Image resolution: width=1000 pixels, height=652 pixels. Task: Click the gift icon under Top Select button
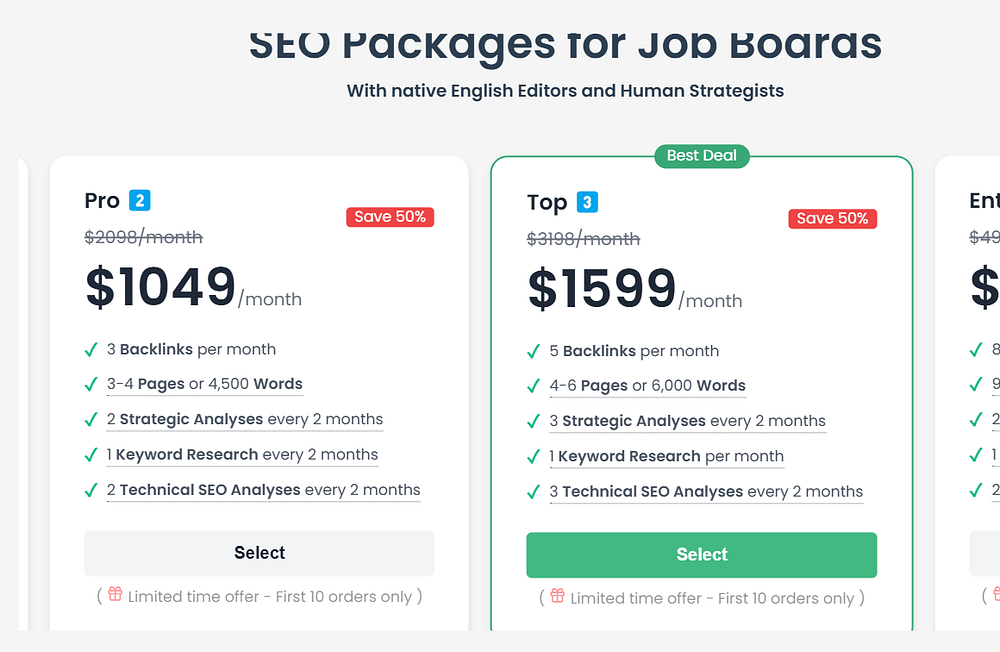click(x=558, y=597)
